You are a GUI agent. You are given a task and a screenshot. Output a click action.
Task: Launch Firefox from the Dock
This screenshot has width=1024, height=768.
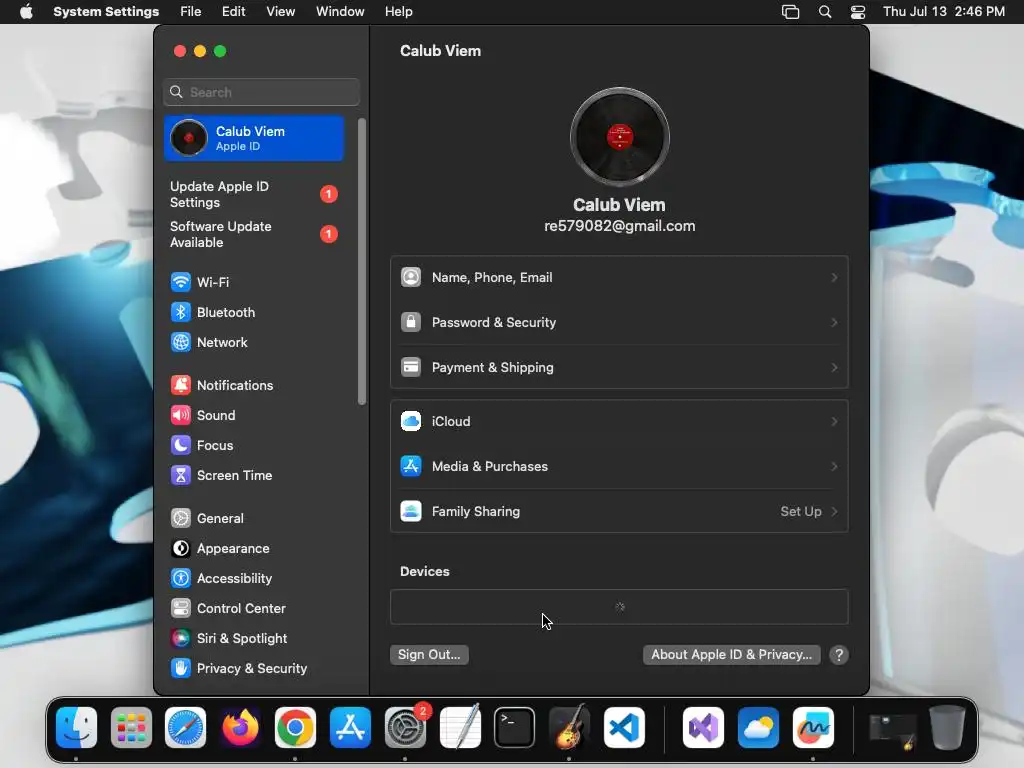tap(240, 727)
